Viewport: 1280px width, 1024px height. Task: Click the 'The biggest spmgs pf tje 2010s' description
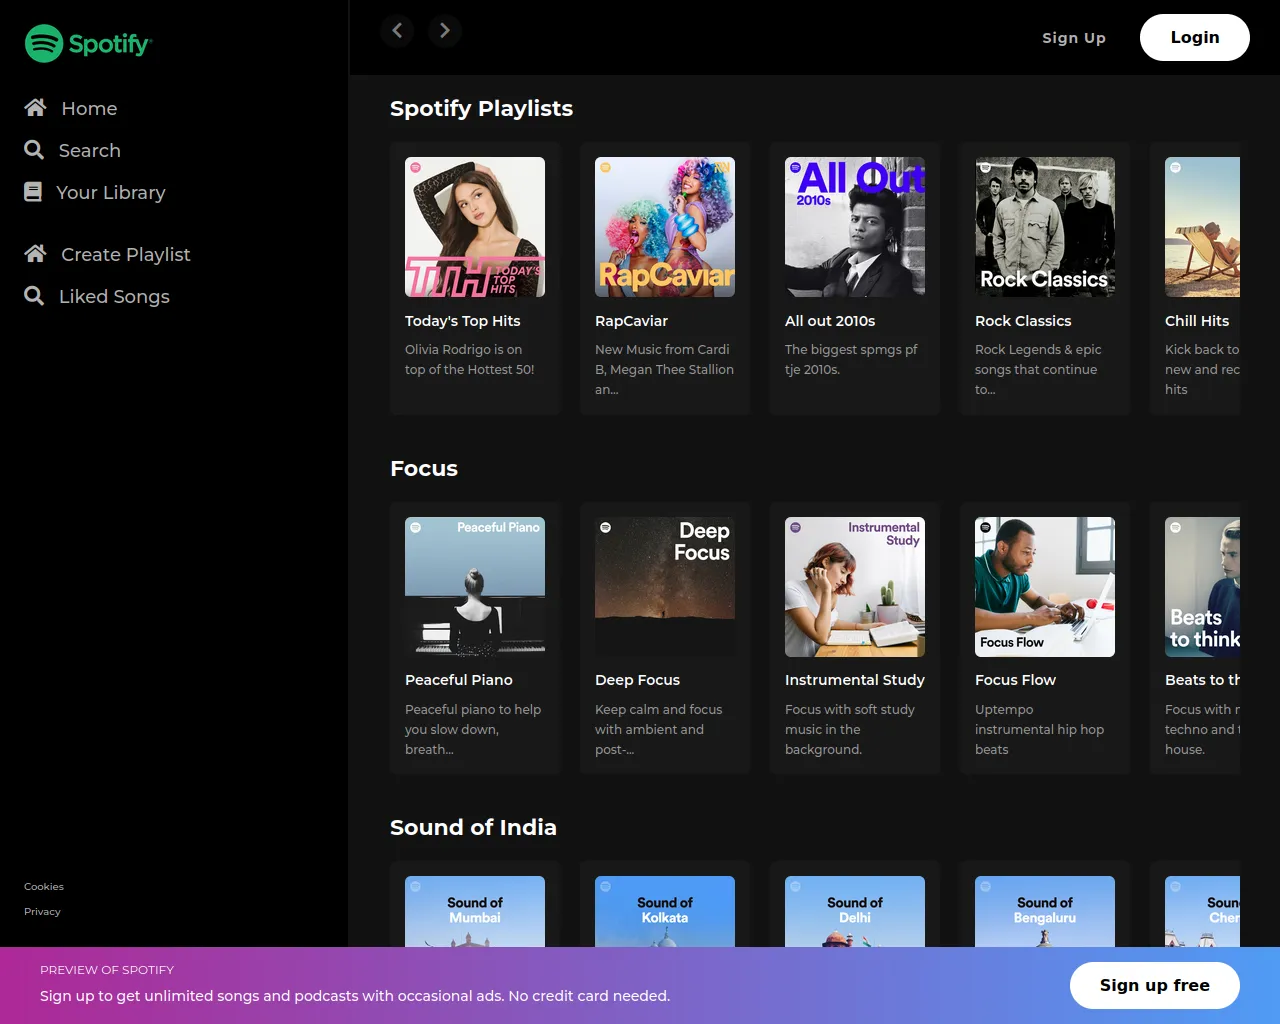tap(851, 360)
